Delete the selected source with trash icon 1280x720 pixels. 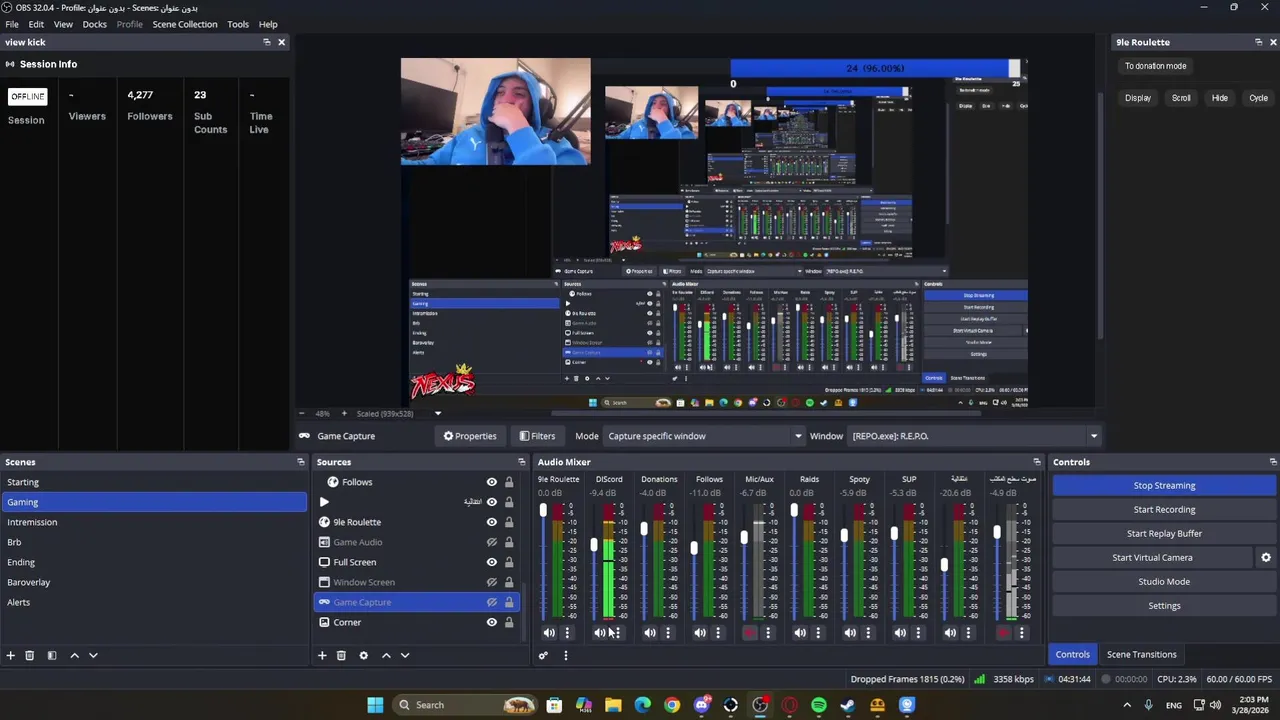[341, 655]
